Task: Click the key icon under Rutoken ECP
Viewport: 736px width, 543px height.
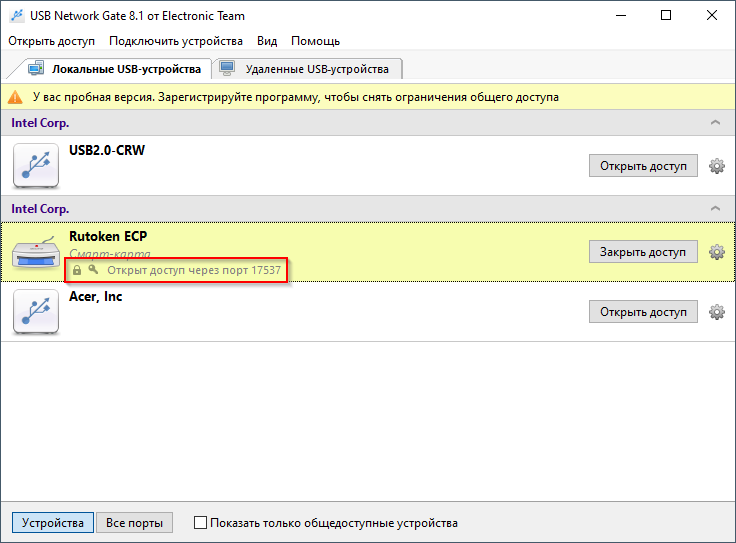Action: click(93, 269)
